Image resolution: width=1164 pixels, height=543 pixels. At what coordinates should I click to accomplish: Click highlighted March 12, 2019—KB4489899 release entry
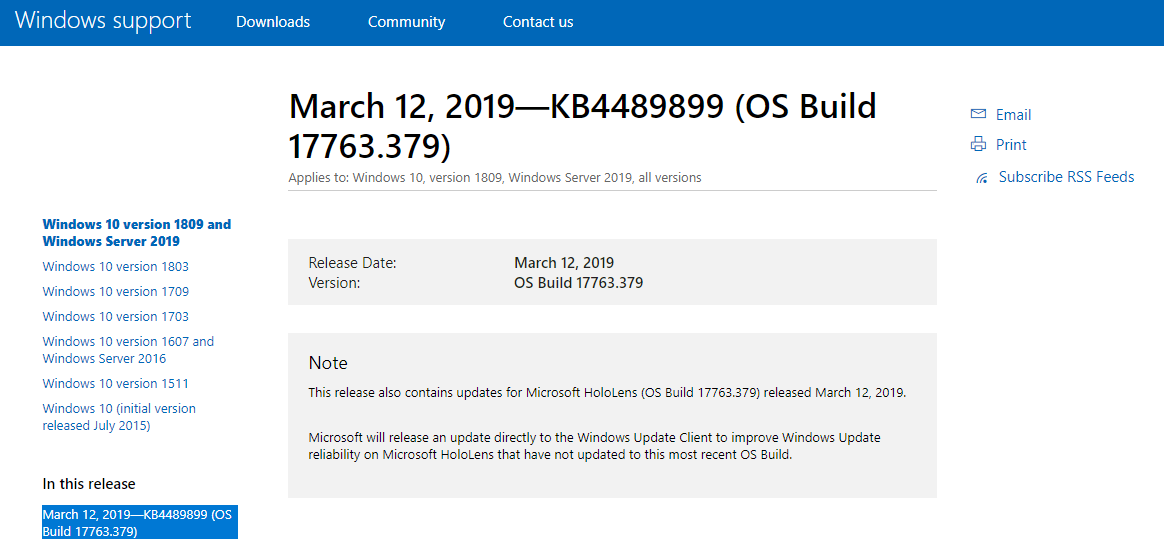click(x=140, y=523)
